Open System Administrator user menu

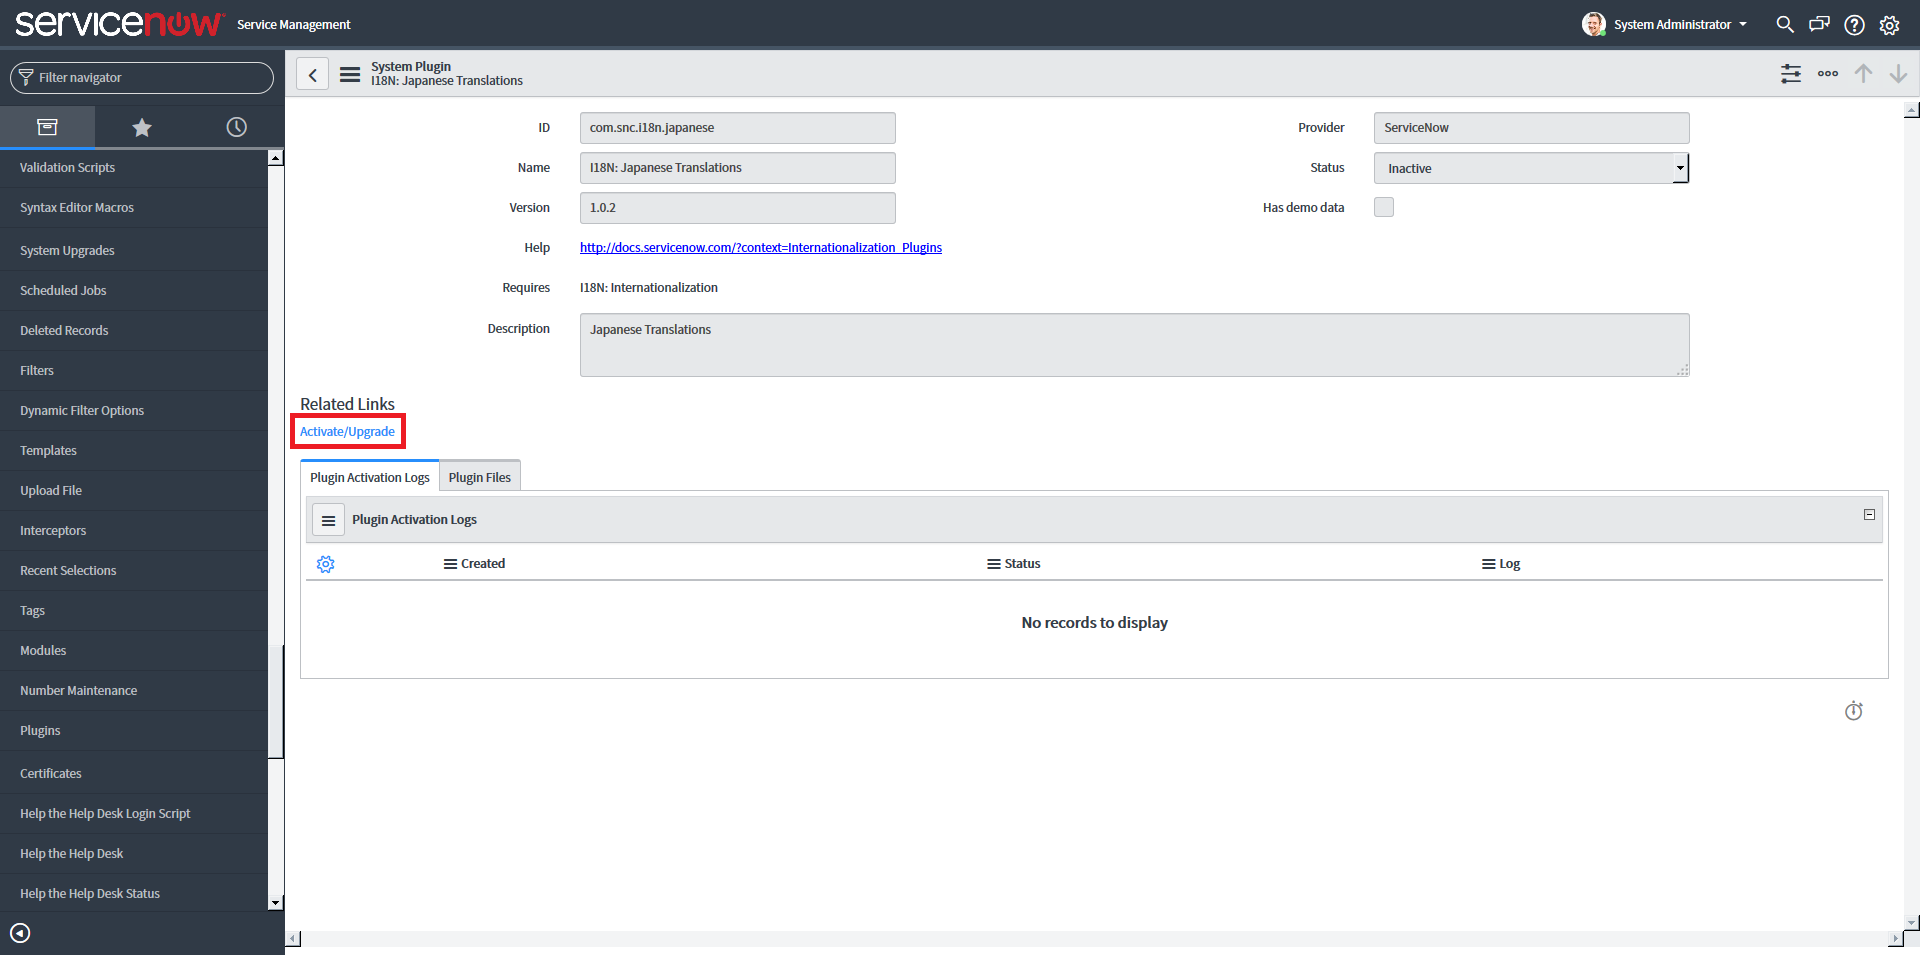coord(1680,24)
